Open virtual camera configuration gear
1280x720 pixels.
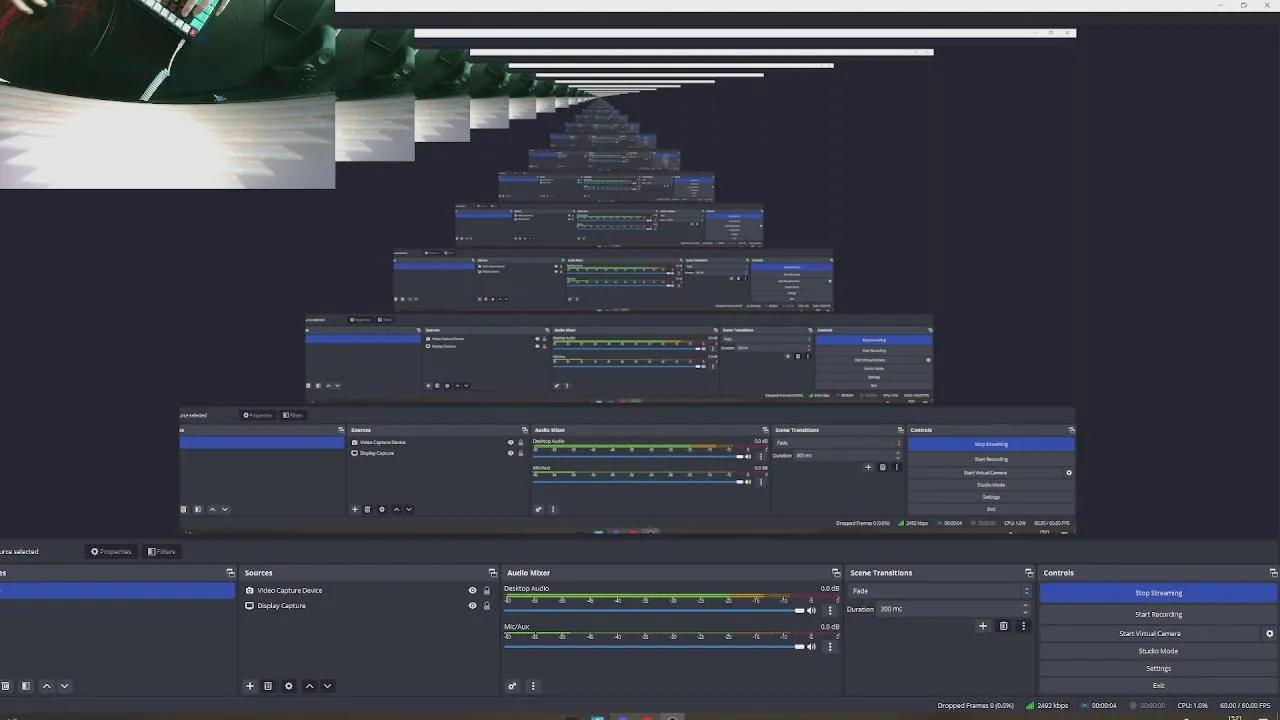(x=1270, y=633)
